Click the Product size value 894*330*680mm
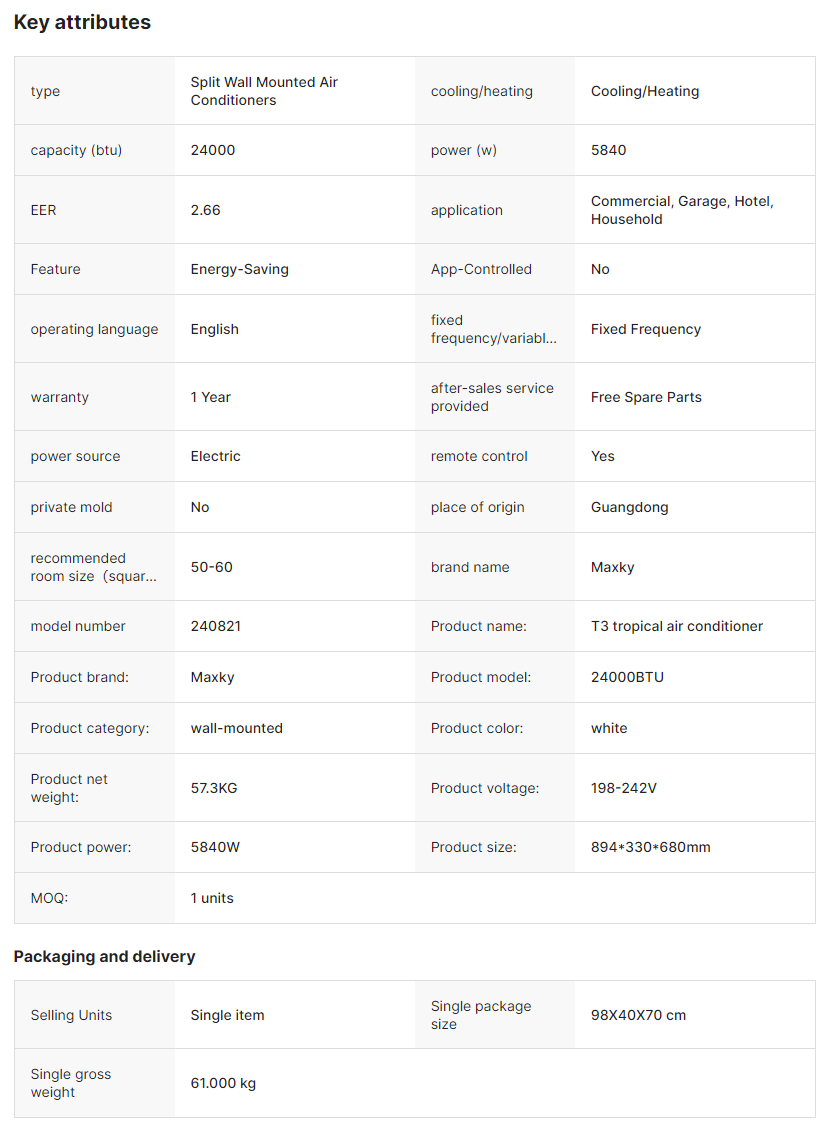Viewport: 835px width, 1140px height. coord(650,847)
